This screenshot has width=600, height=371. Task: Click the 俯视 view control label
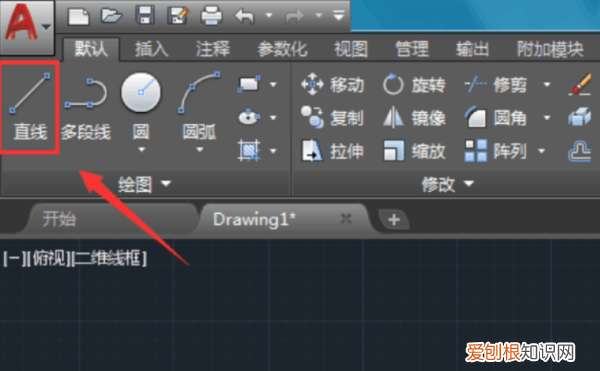coord(49,259)
